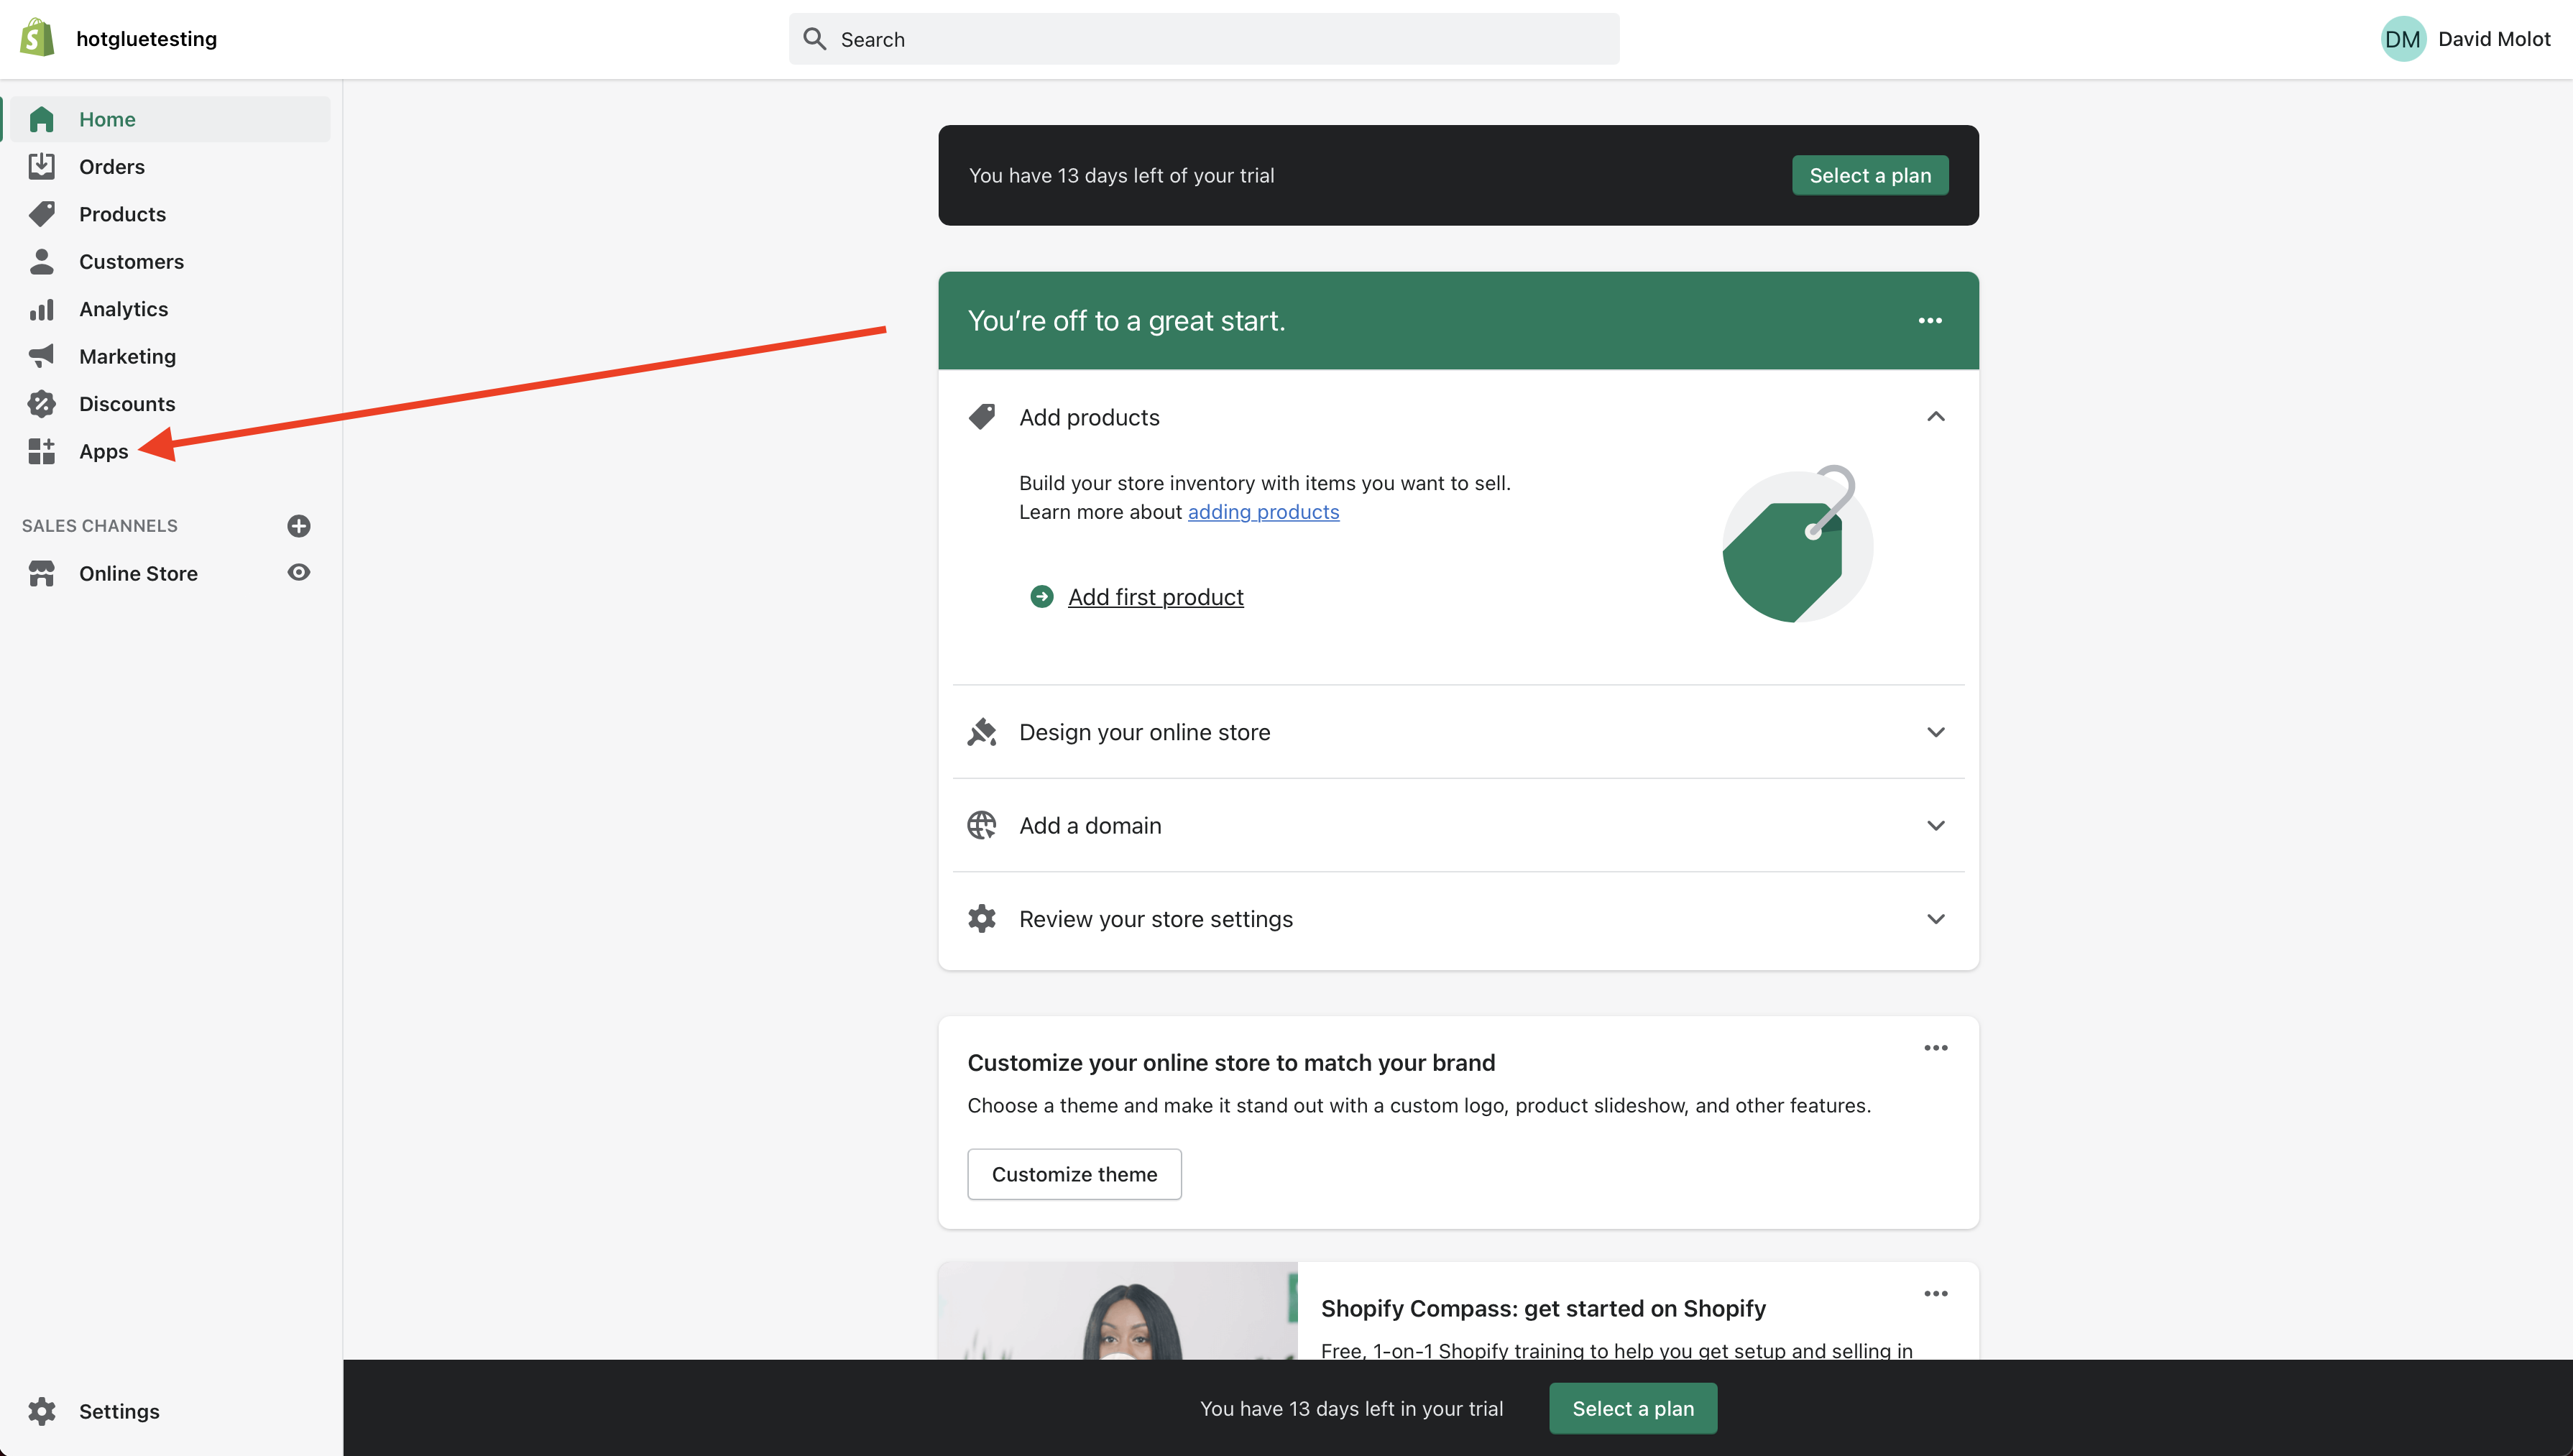This screenshot has width=2573, height=1456.
Task: Click the Customize your online store heading
Action: (1231, 1062)
